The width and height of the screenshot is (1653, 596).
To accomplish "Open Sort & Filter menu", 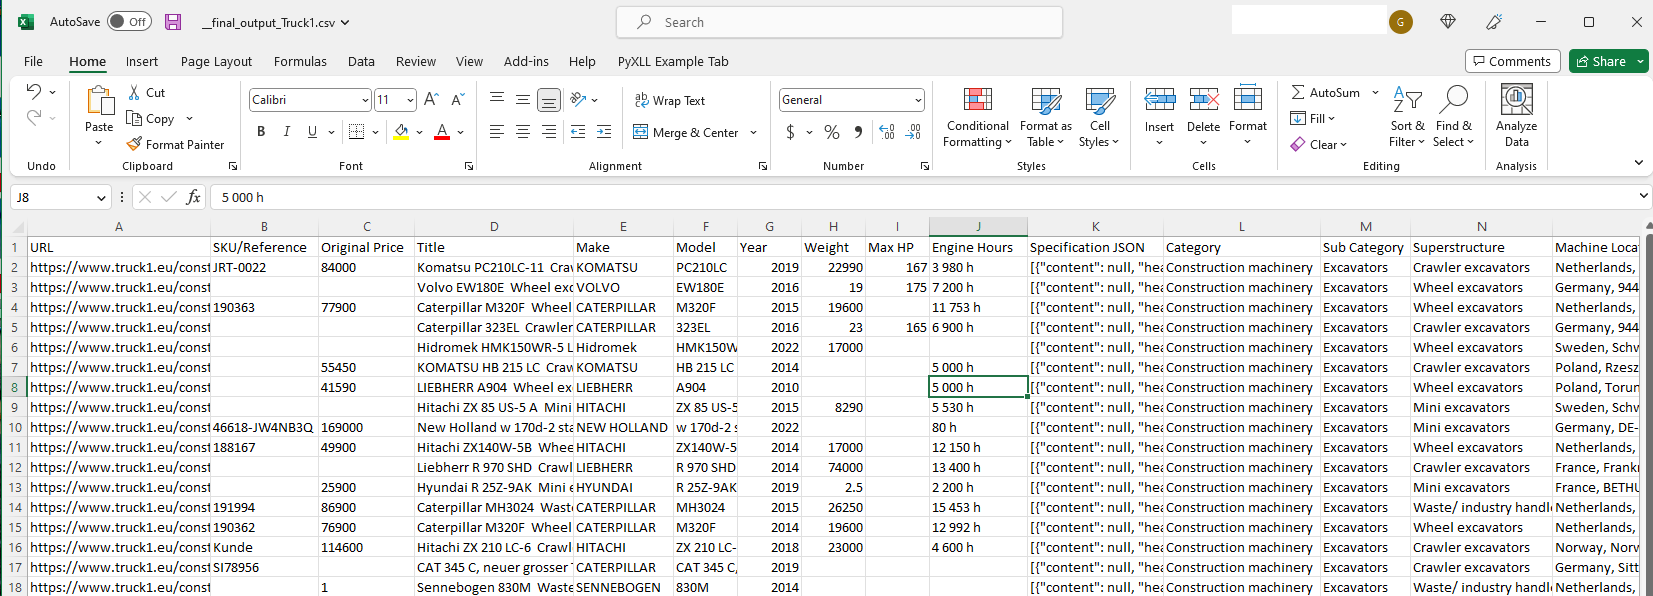I will click(x=1407, y=117).
